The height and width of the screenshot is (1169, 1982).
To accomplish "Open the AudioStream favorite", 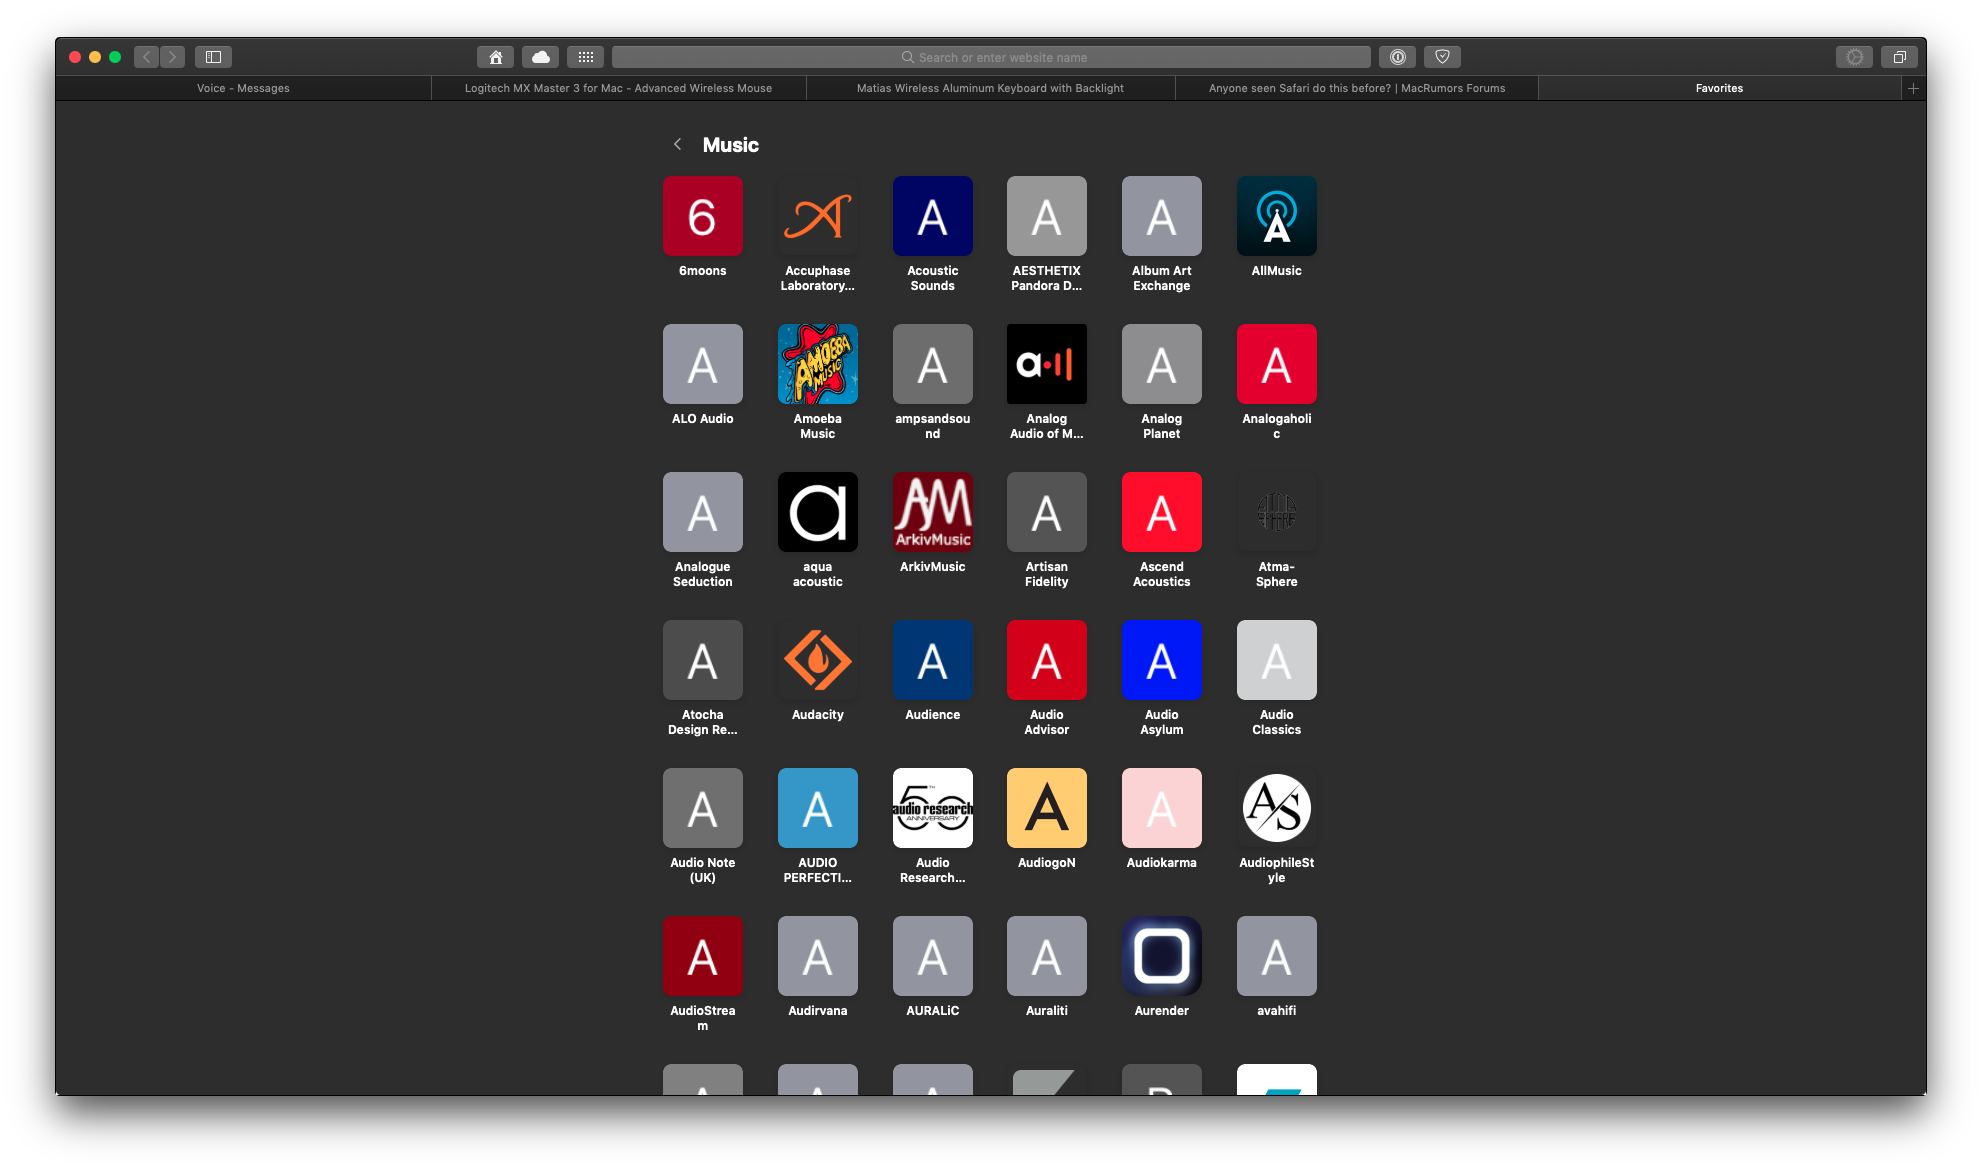I will tap(702, 956).
